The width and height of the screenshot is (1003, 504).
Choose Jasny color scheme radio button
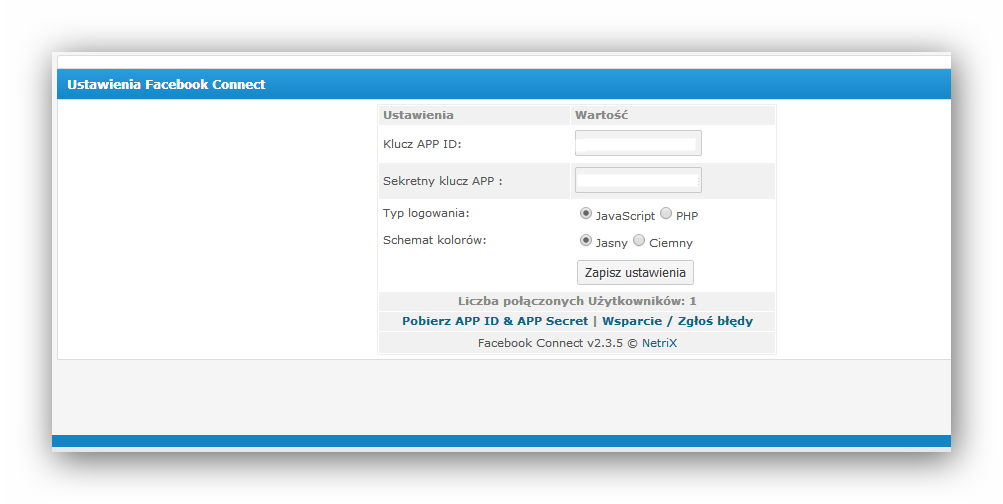pos(585,240)
